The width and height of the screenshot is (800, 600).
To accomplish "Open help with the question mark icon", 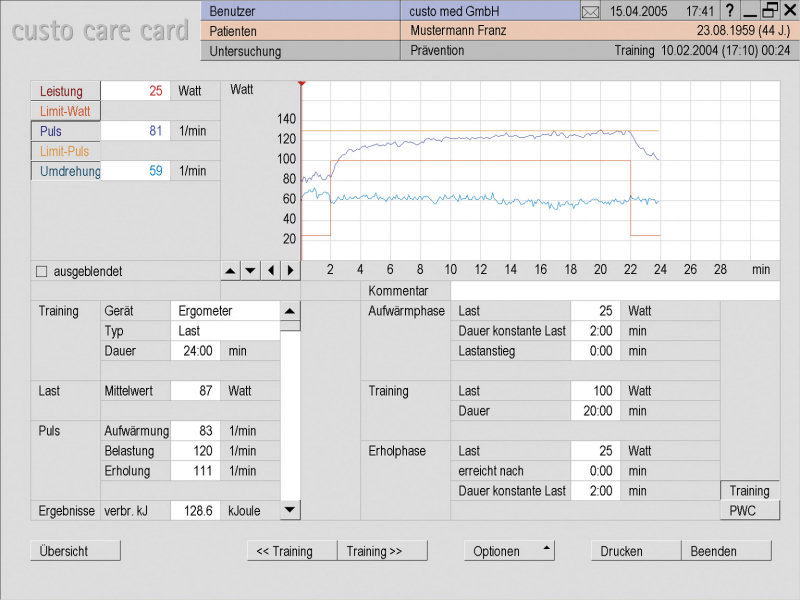I will [729, 11].
